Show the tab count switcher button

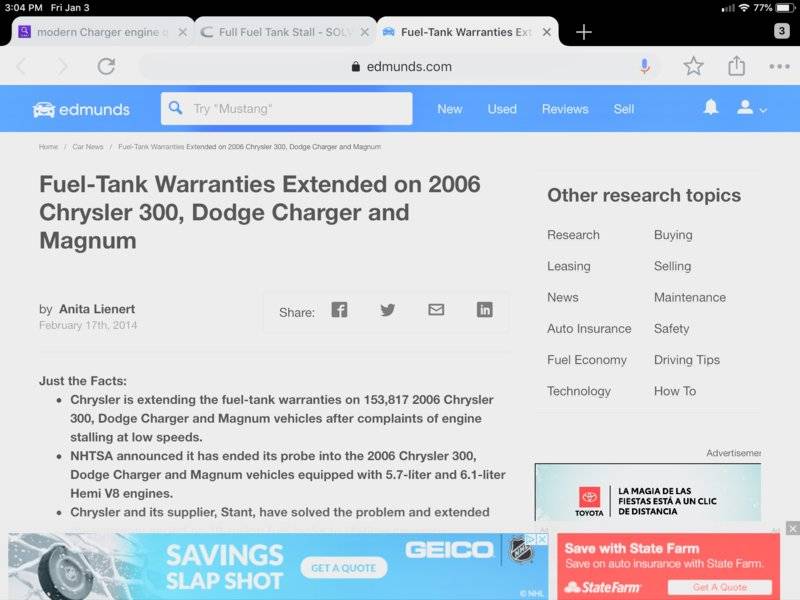pos(781,31)
